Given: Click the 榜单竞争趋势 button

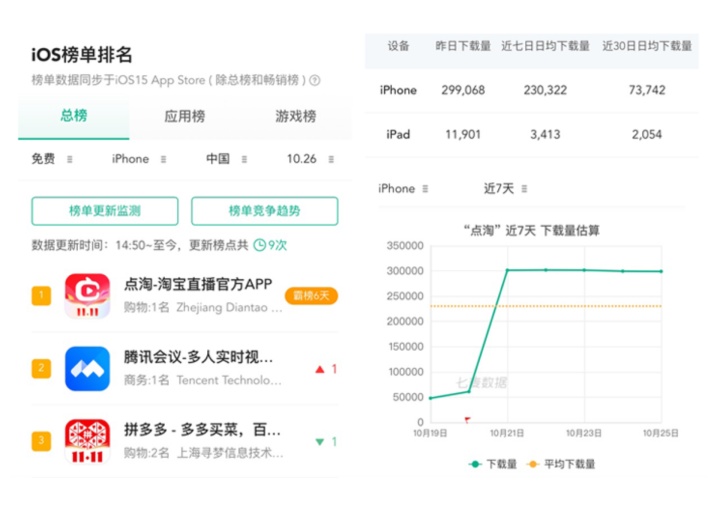Looking at the screenshot, I should pyautogui.click(x=264, y=211).
